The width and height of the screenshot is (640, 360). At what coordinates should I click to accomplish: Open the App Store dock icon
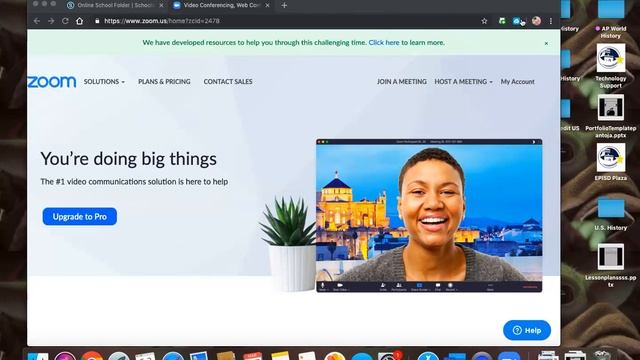click(428, 356)
